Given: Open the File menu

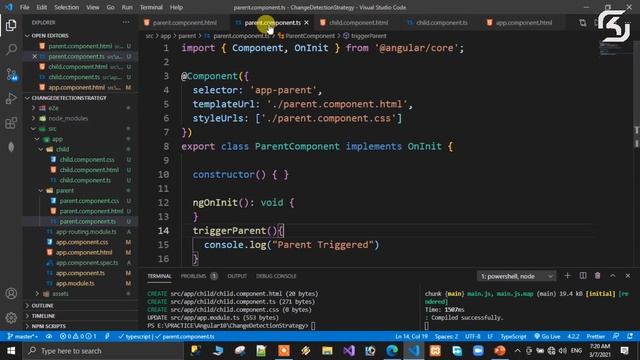Looking at the screenshot, I should tap(24, 7).
